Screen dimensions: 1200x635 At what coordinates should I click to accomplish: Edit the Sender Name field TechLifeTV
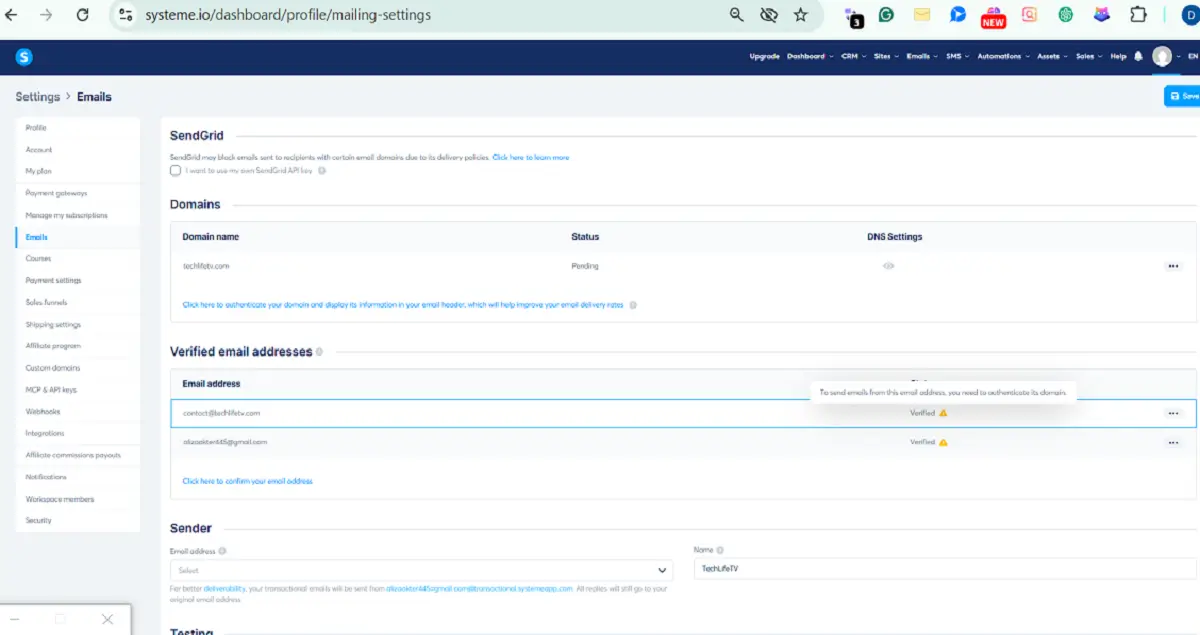tap(945, 569)
